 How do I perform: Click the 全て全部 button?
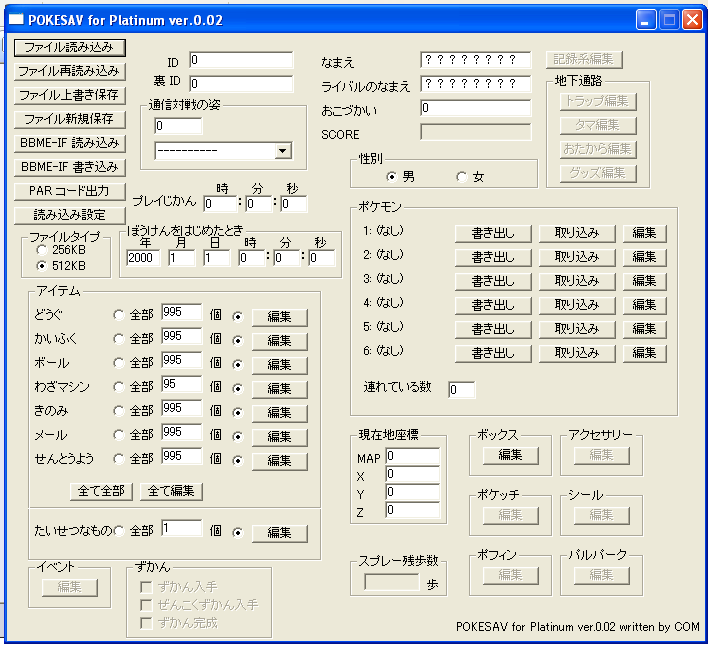click(101, 491)
